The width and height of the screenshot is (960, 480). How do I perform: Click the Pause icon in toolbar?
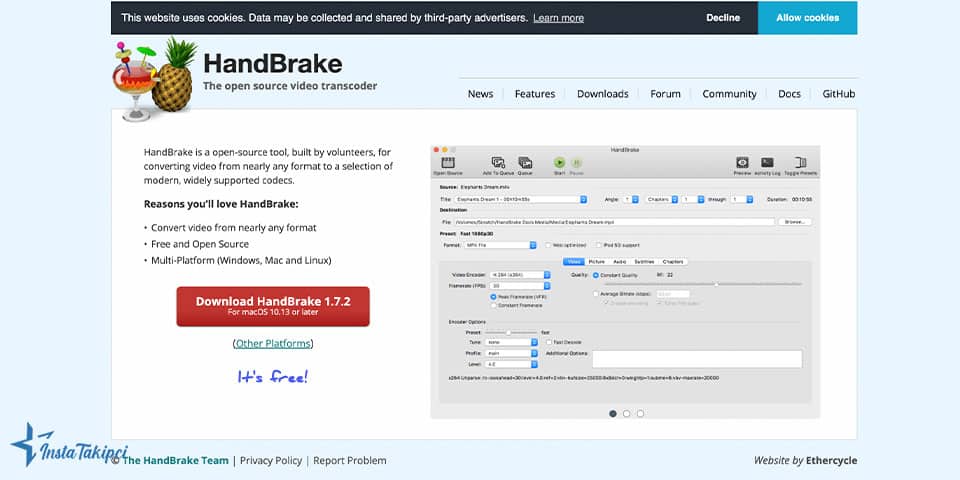click(x=577, y=163)
